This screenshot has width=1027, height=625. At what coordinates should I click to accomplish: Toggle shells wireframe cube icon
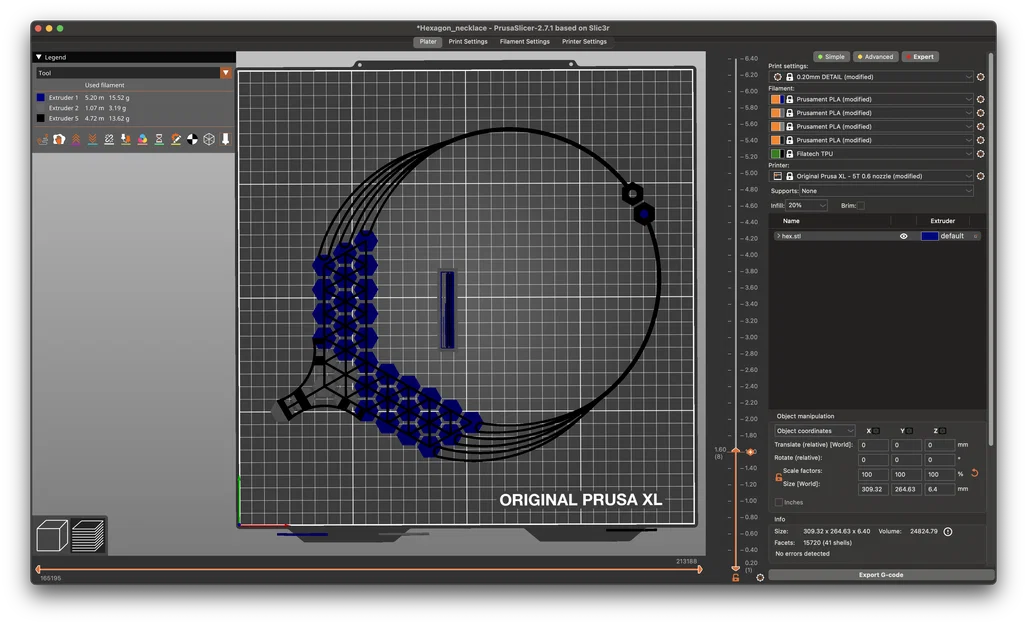point(209,140)
